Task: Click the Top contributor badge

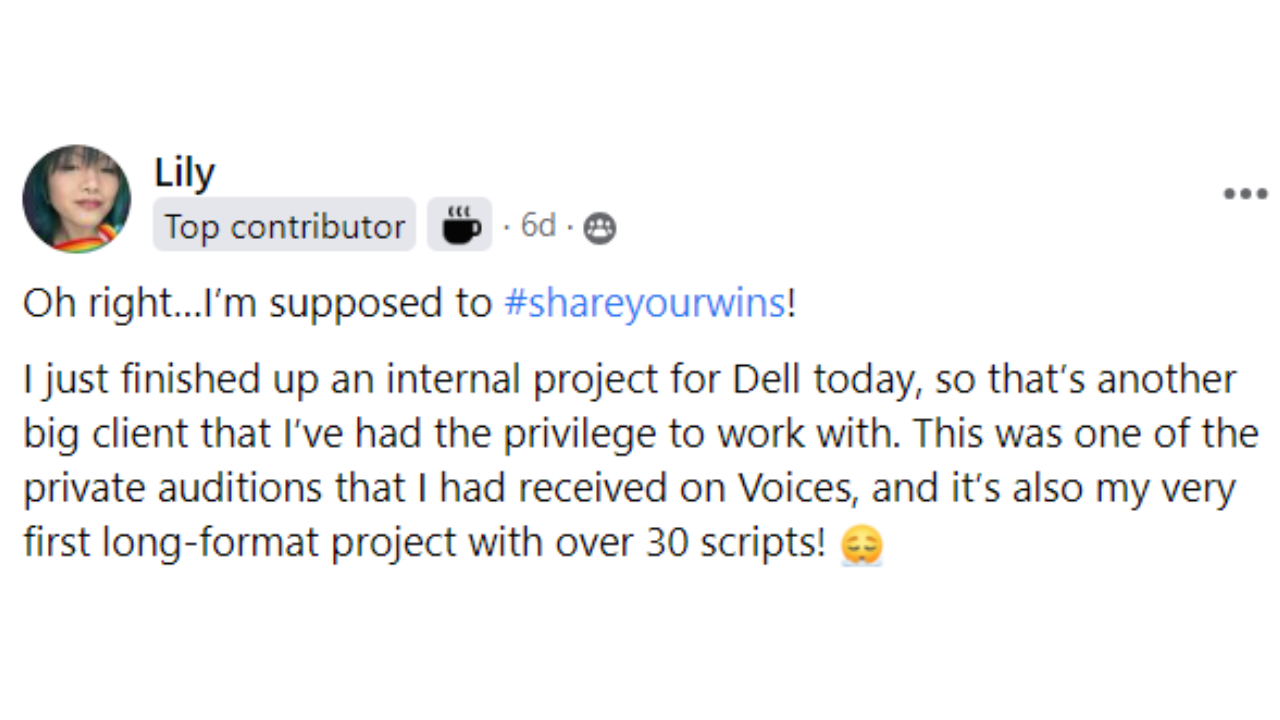Action: 284,226
